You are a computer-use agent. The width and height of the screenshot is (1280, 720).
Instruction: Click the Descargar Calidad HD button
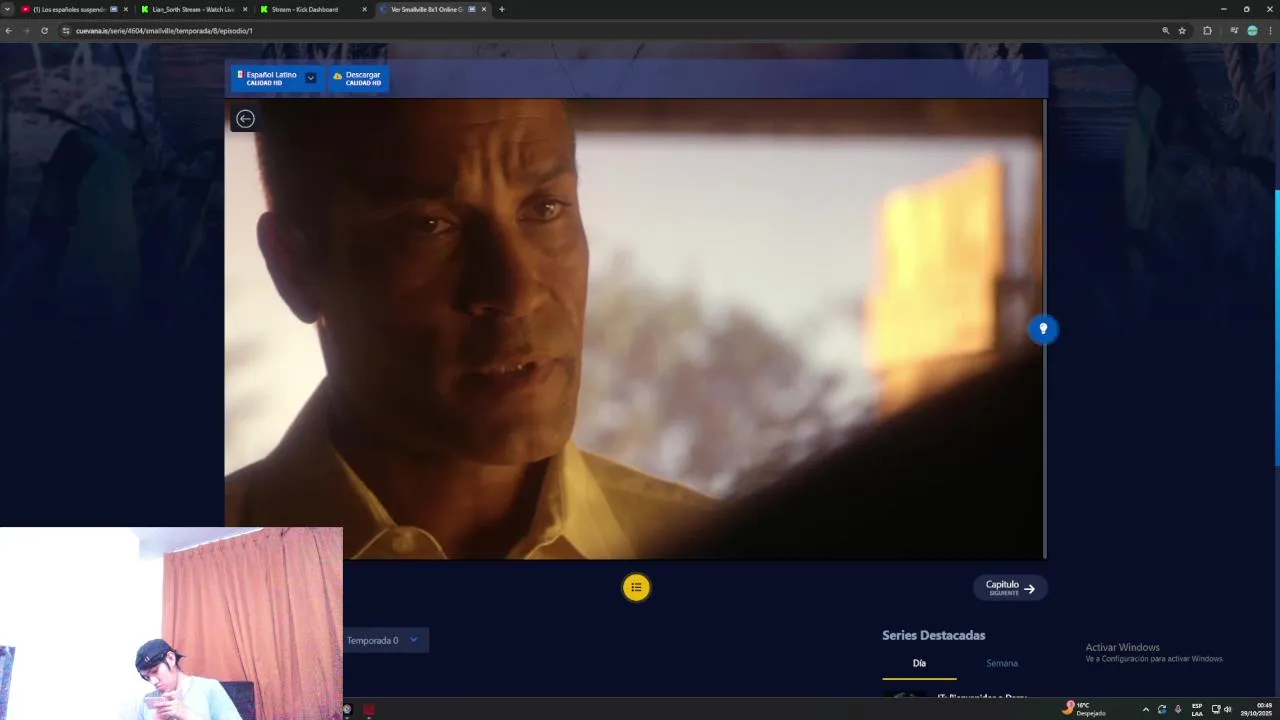tap(359, 78)
